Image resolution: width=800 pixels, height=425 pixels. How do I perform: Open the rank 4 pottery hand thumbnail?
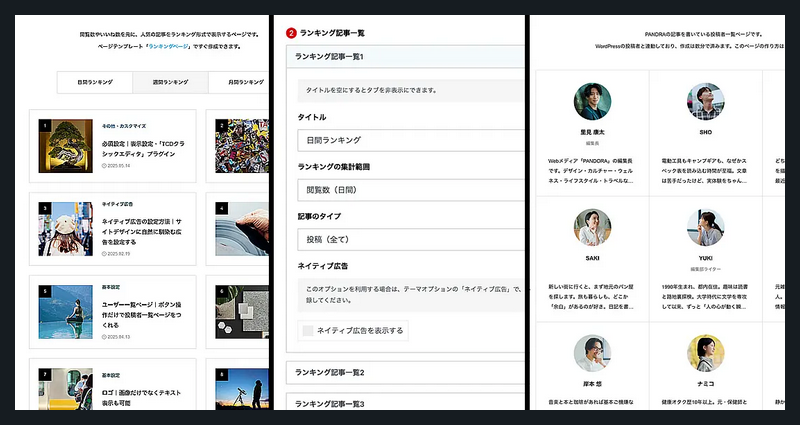point(242,229)
